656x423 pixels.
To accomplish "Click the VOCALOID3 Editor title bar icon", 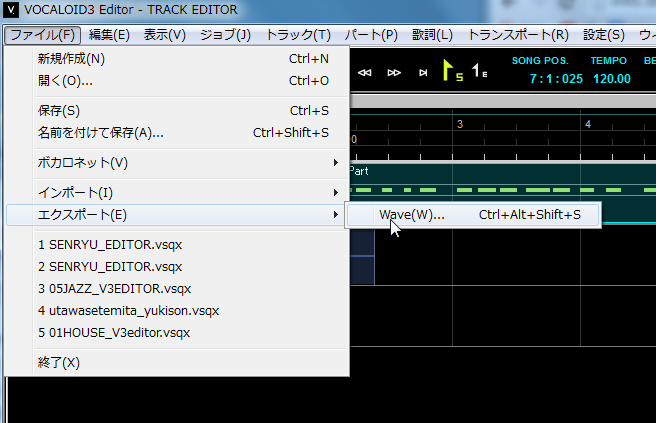I will pos(11,10).
